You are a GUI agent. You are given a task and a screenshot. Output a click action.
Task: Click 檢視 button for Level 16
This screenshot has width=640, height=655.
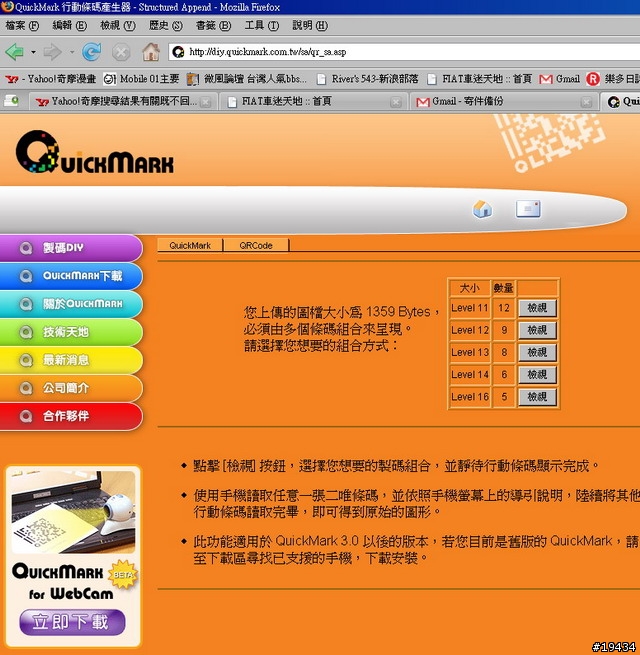pyautogui.click(x=537, y=397)
